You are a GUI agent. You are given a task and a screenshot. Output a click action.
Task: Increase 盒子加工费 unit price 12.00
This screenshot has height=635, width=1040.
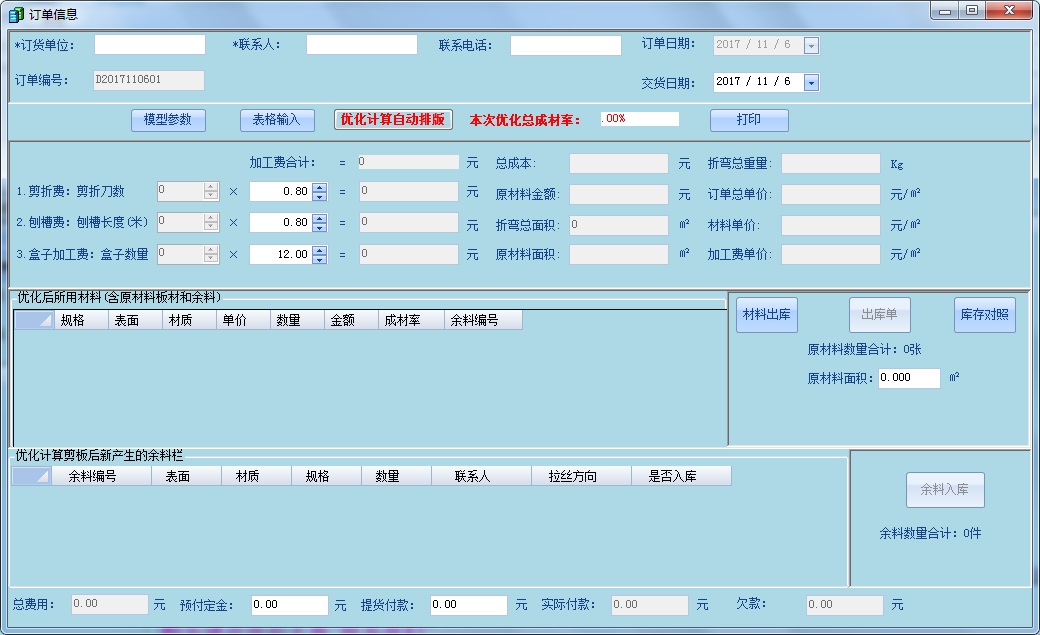[320, 249]
